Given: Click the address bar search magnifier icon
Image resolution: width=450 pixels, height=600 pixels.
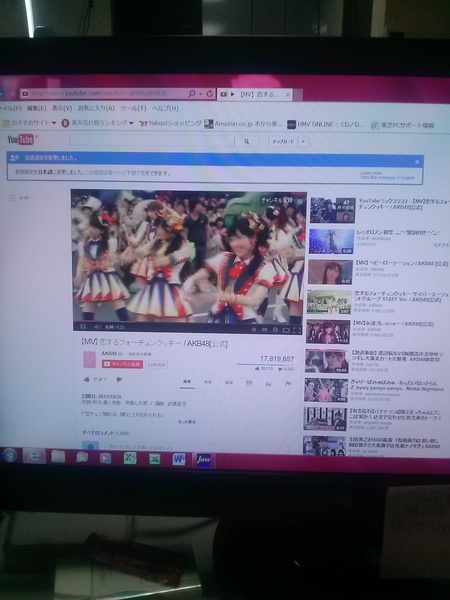Looking at the screenshot, I should click(192, 93).
